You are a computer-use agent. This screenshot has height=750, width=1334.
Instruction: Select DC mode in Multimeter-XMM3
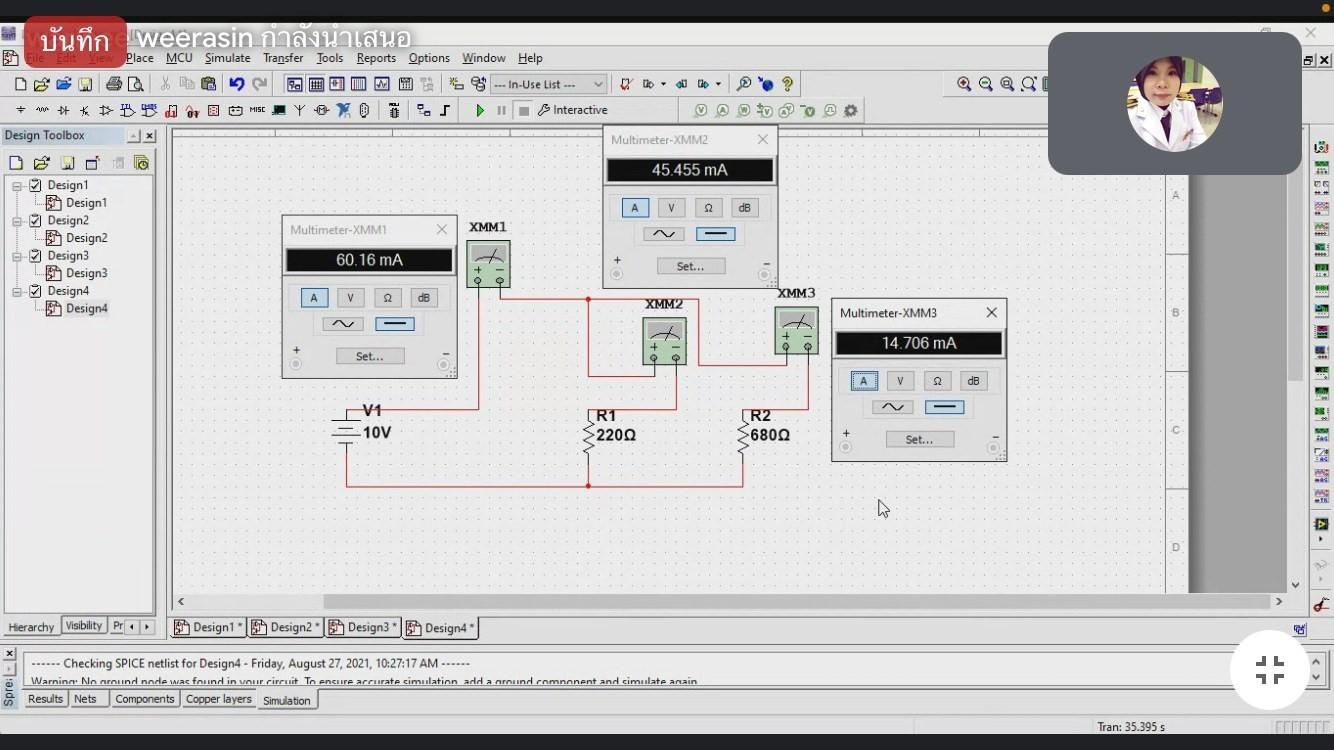[944, 407]
